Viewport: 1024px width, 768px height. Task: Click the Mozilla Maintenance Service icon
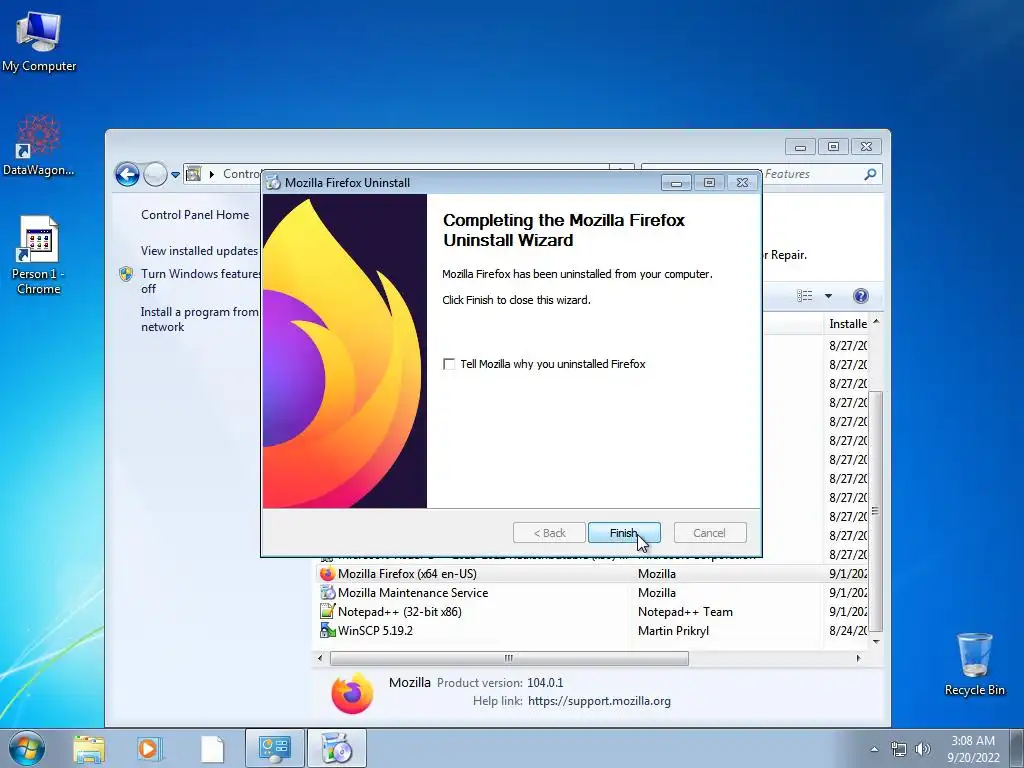(327, 592)
